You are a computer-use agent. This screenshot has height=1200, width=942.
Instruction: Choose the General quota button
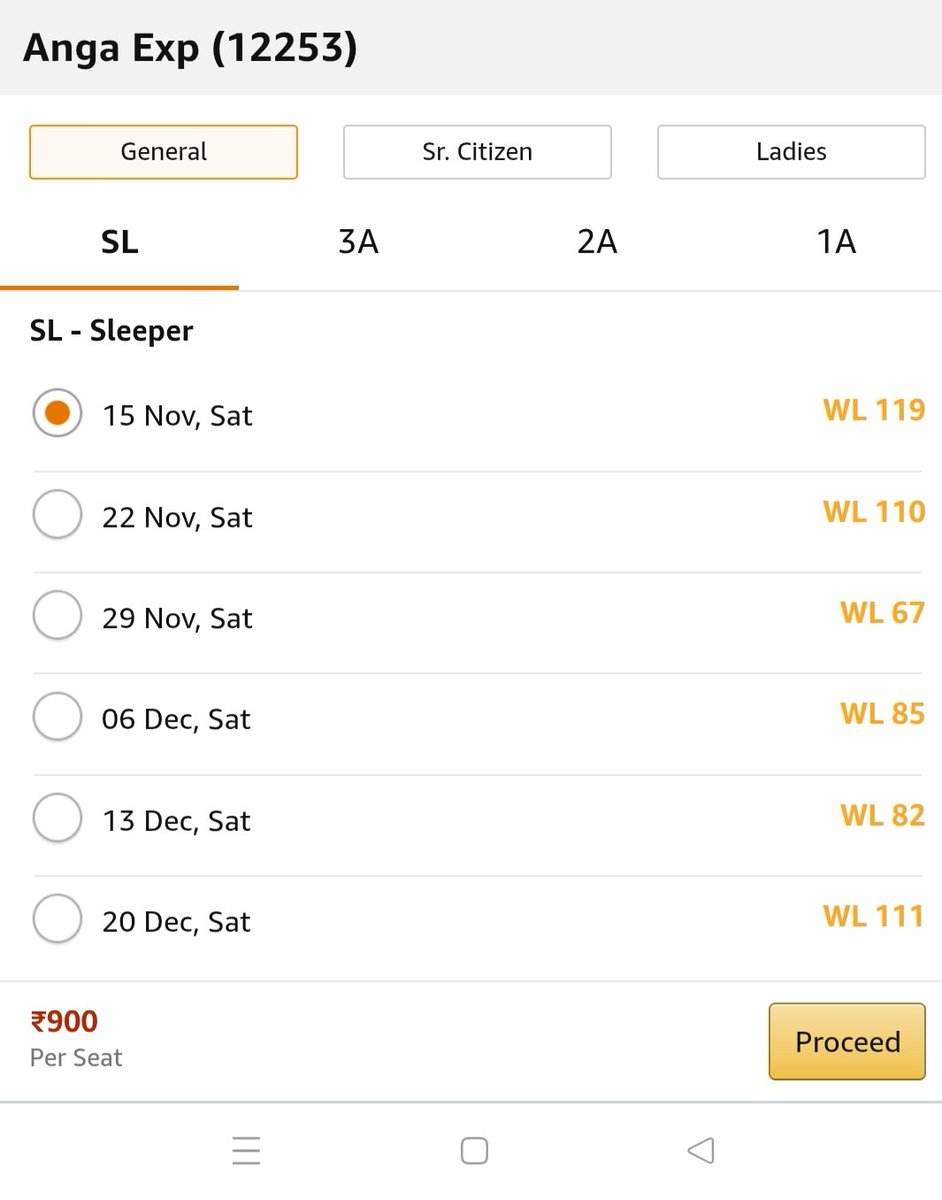pos(164,152)
